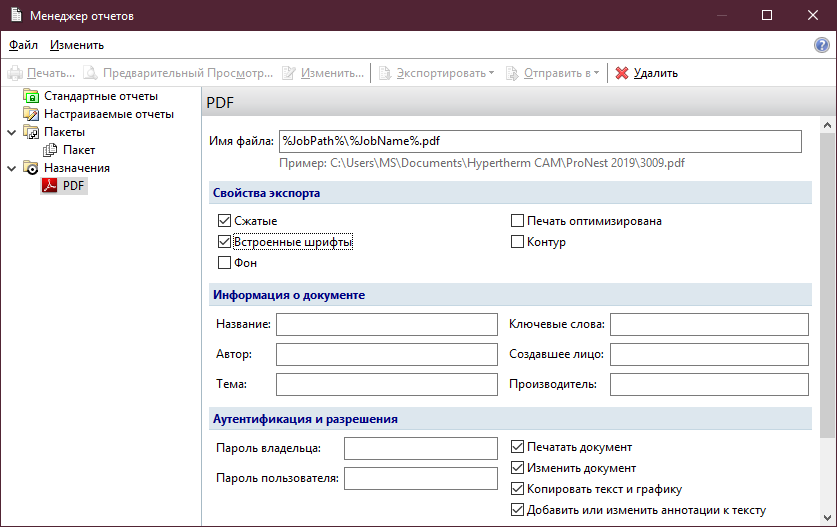
Task: Click the Название text field
Action: tap(386, 324)
